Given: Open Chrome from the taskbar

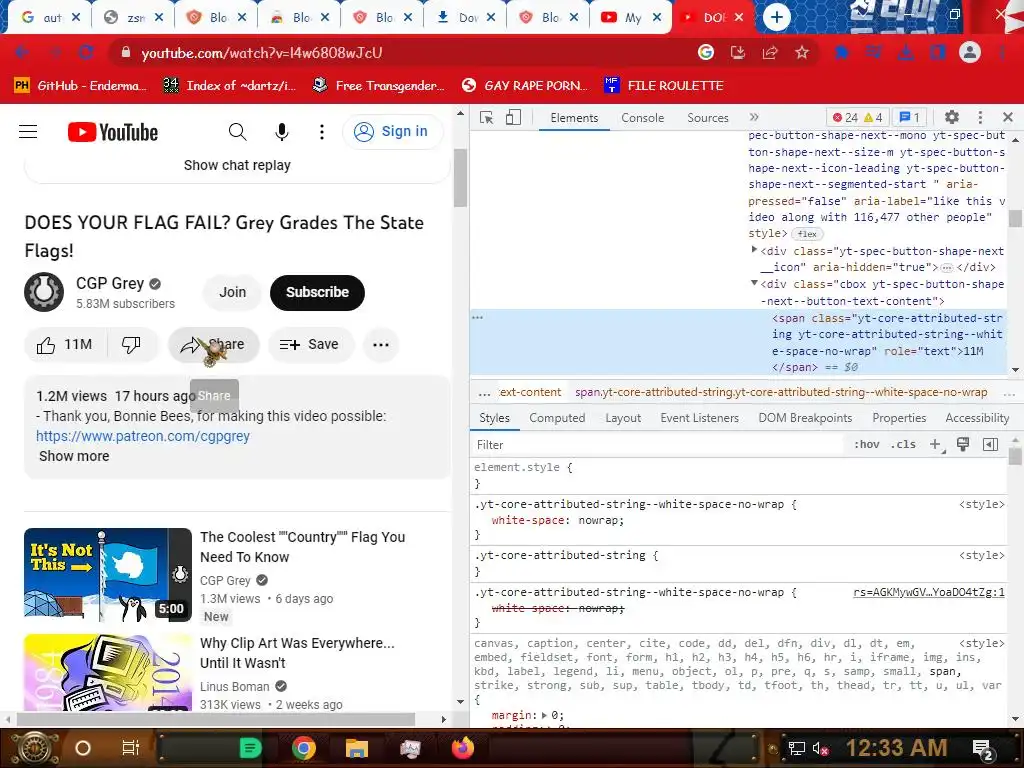Looking at the screenshot, I should pos(304,748).
